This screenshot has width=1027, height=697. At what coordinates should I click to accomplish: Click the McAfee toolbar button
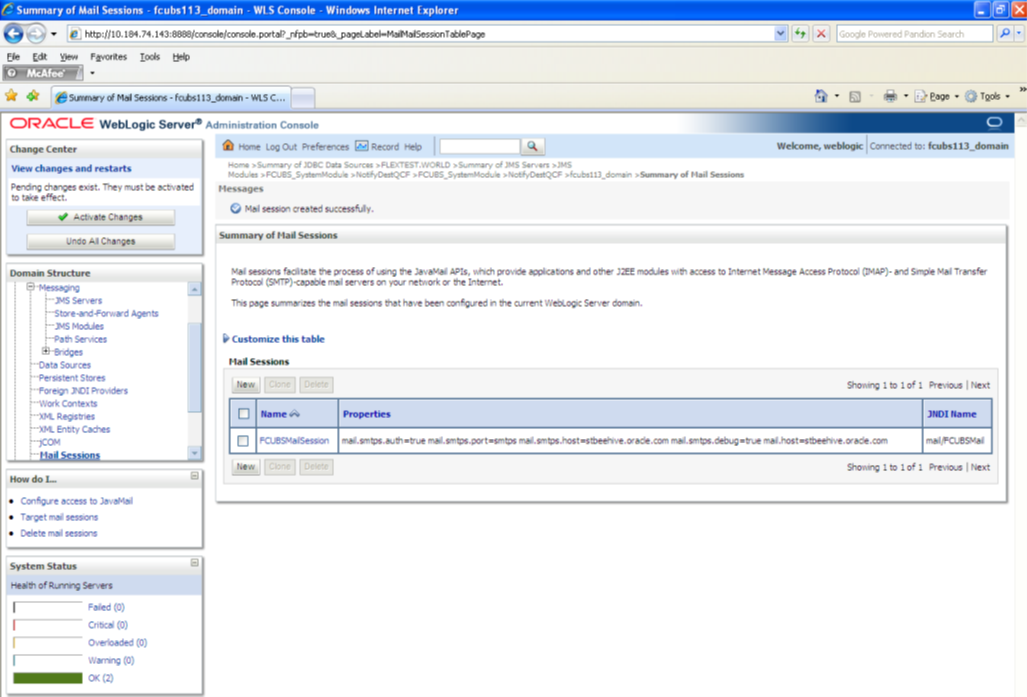click(43, 73)
